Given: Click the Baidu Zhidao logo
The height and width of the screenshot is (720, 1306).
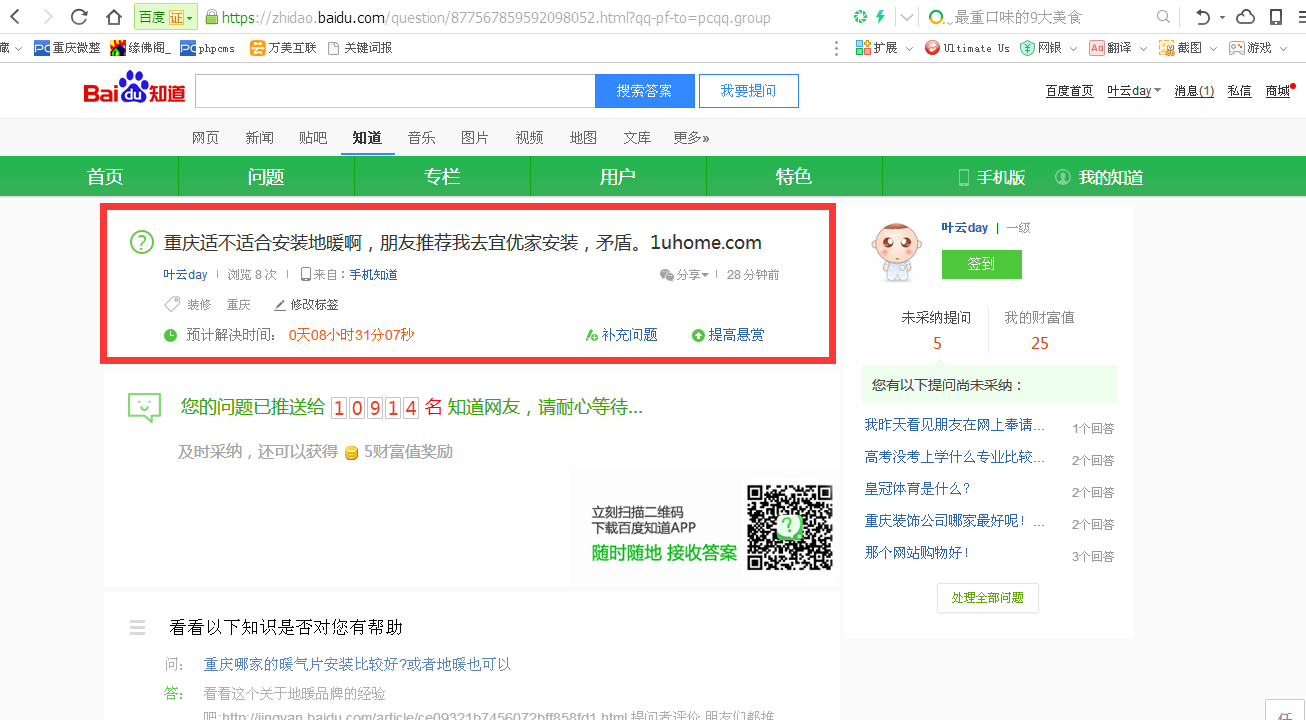Looking at the screenshot, I should (x=134, y=90).
